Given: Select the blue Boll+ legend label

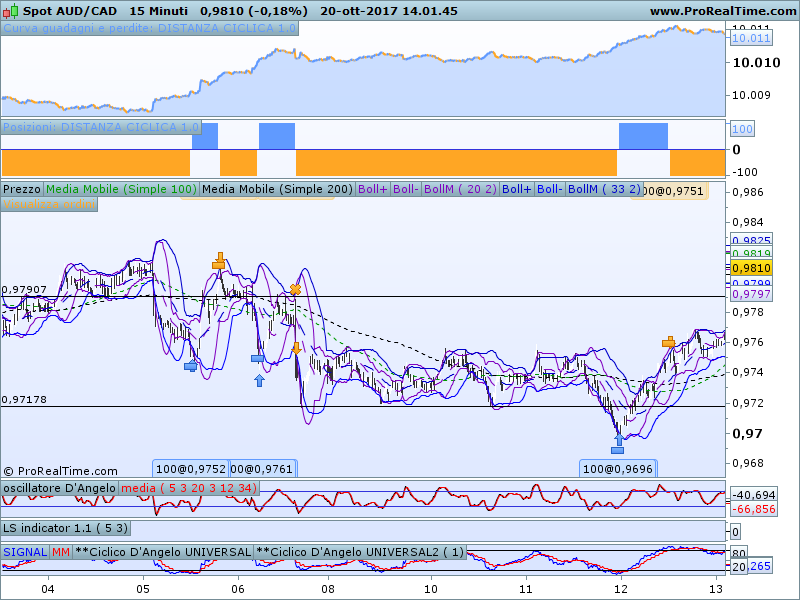Looking at the screenshot, I should [516, 189].
